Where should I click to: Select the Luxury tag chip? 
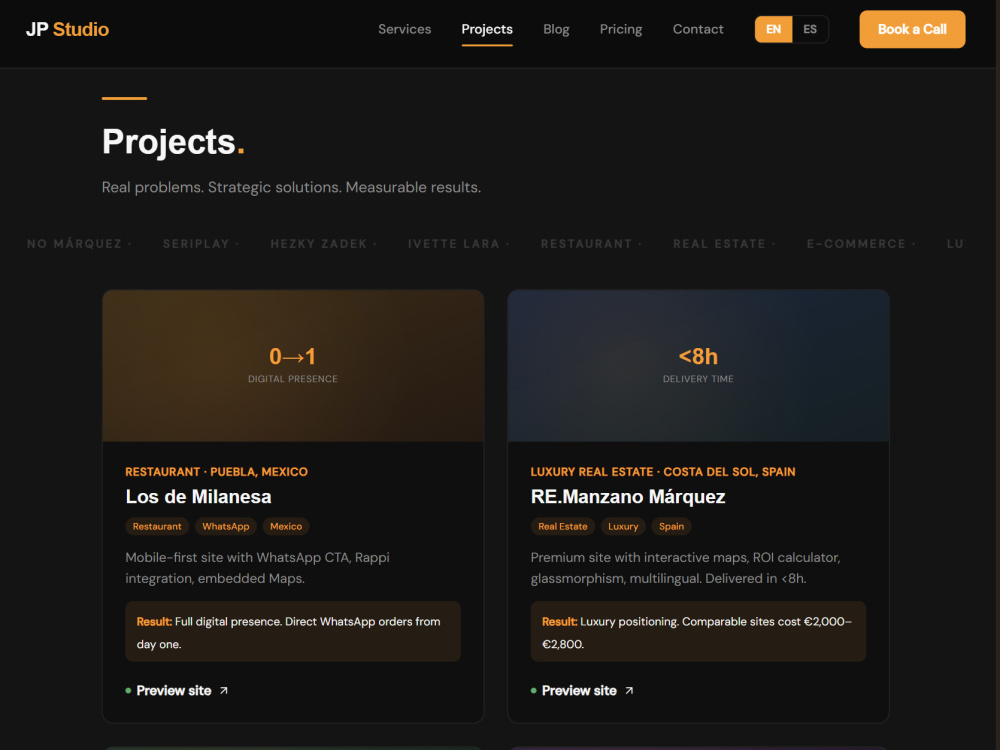(623, 526)
